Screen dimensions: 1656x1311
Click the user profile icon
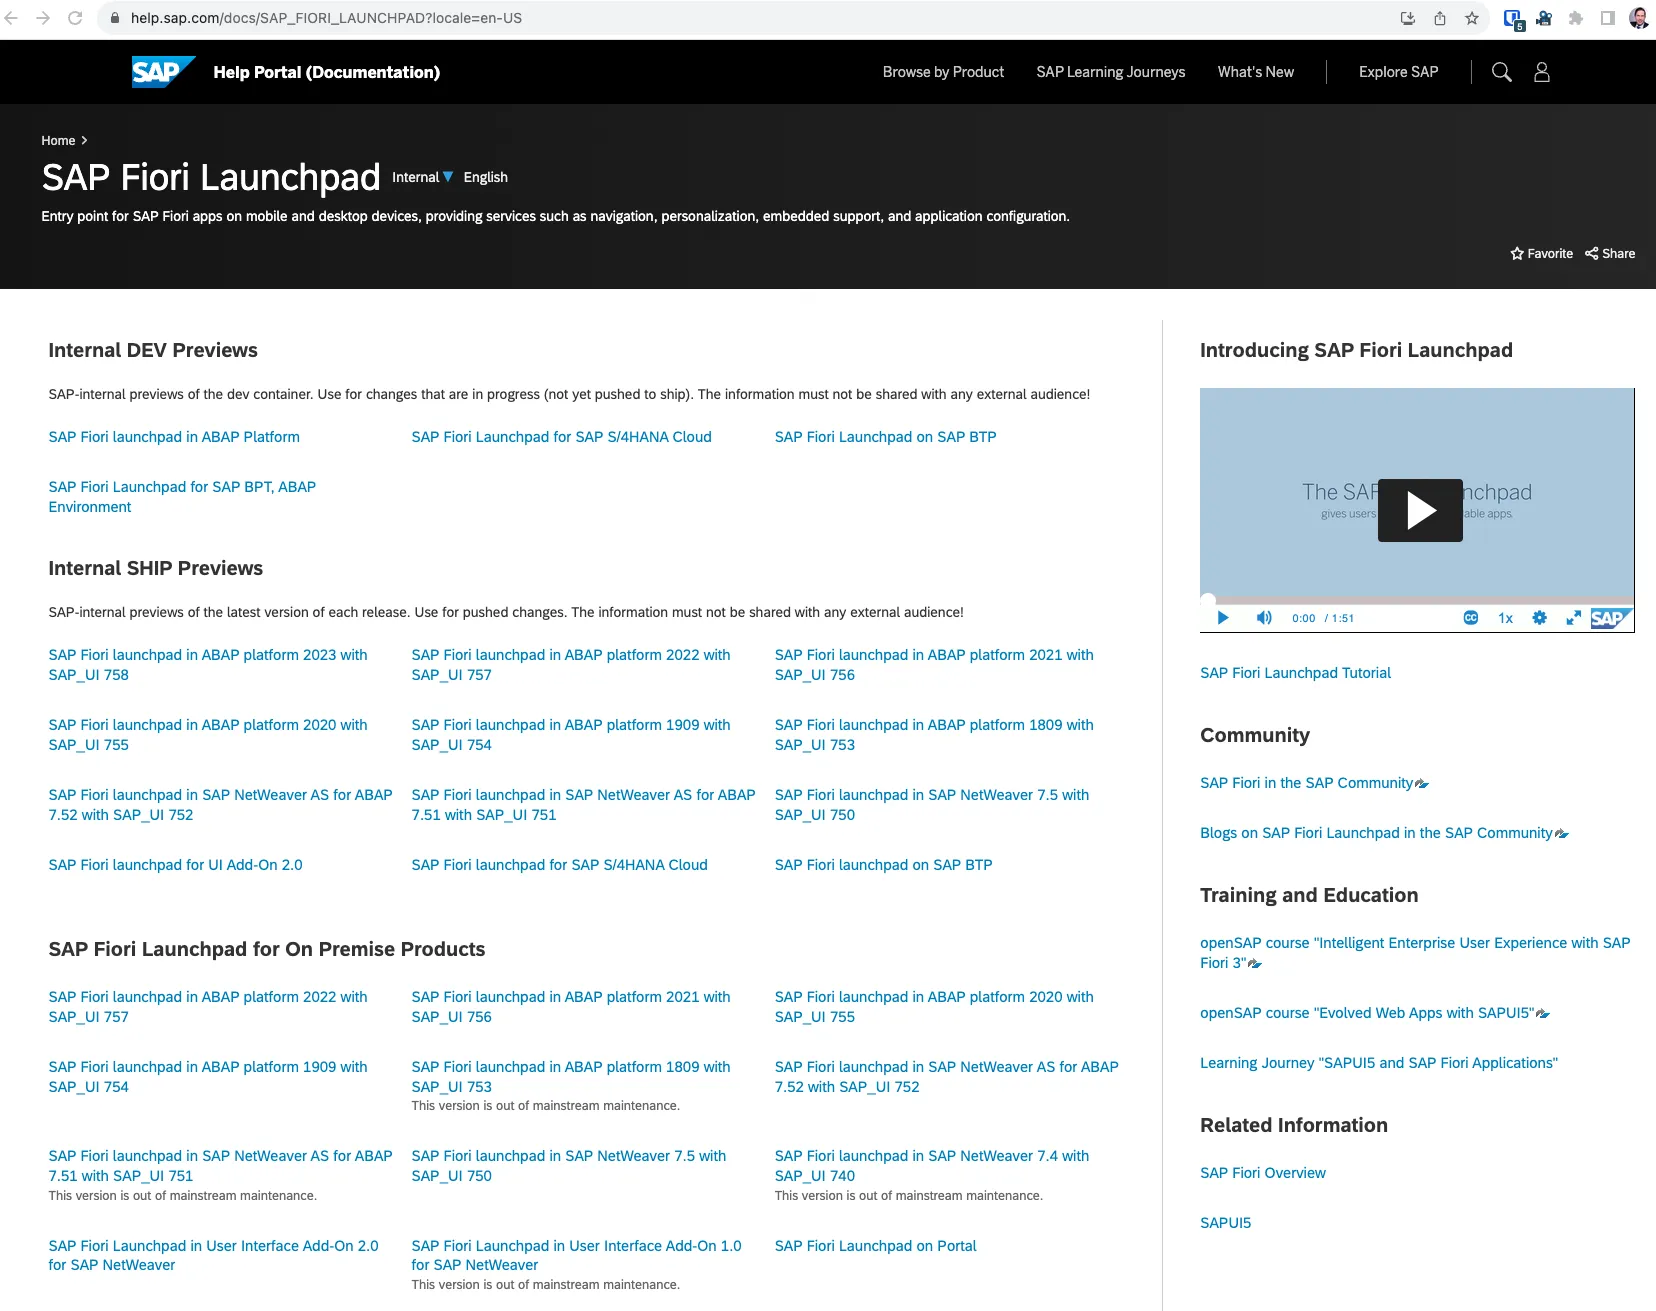(x=1541, y=72)
